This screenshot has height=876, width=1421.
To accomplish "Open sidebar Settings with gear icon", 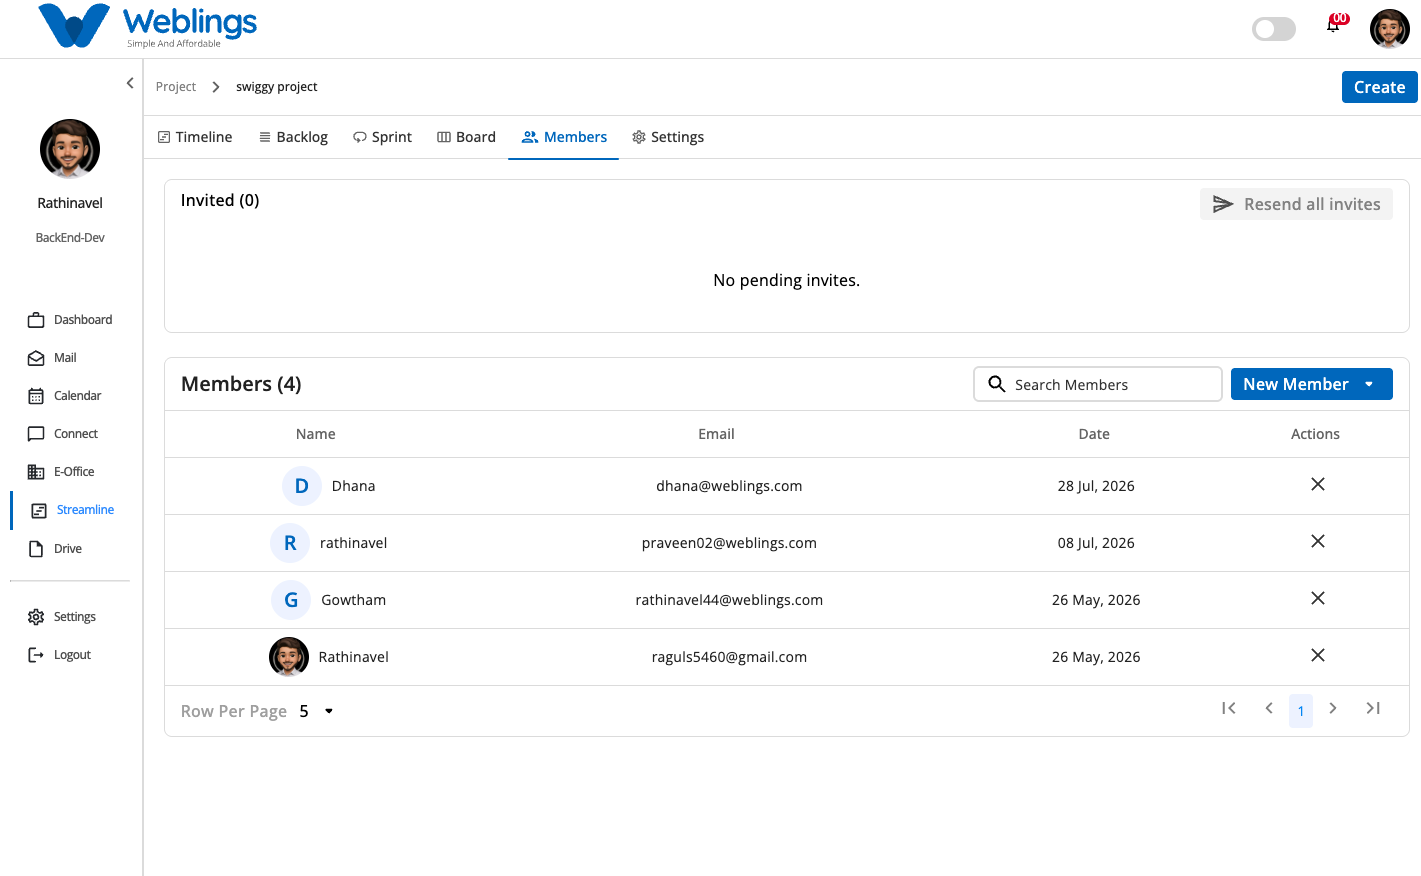I will (62, 617).
